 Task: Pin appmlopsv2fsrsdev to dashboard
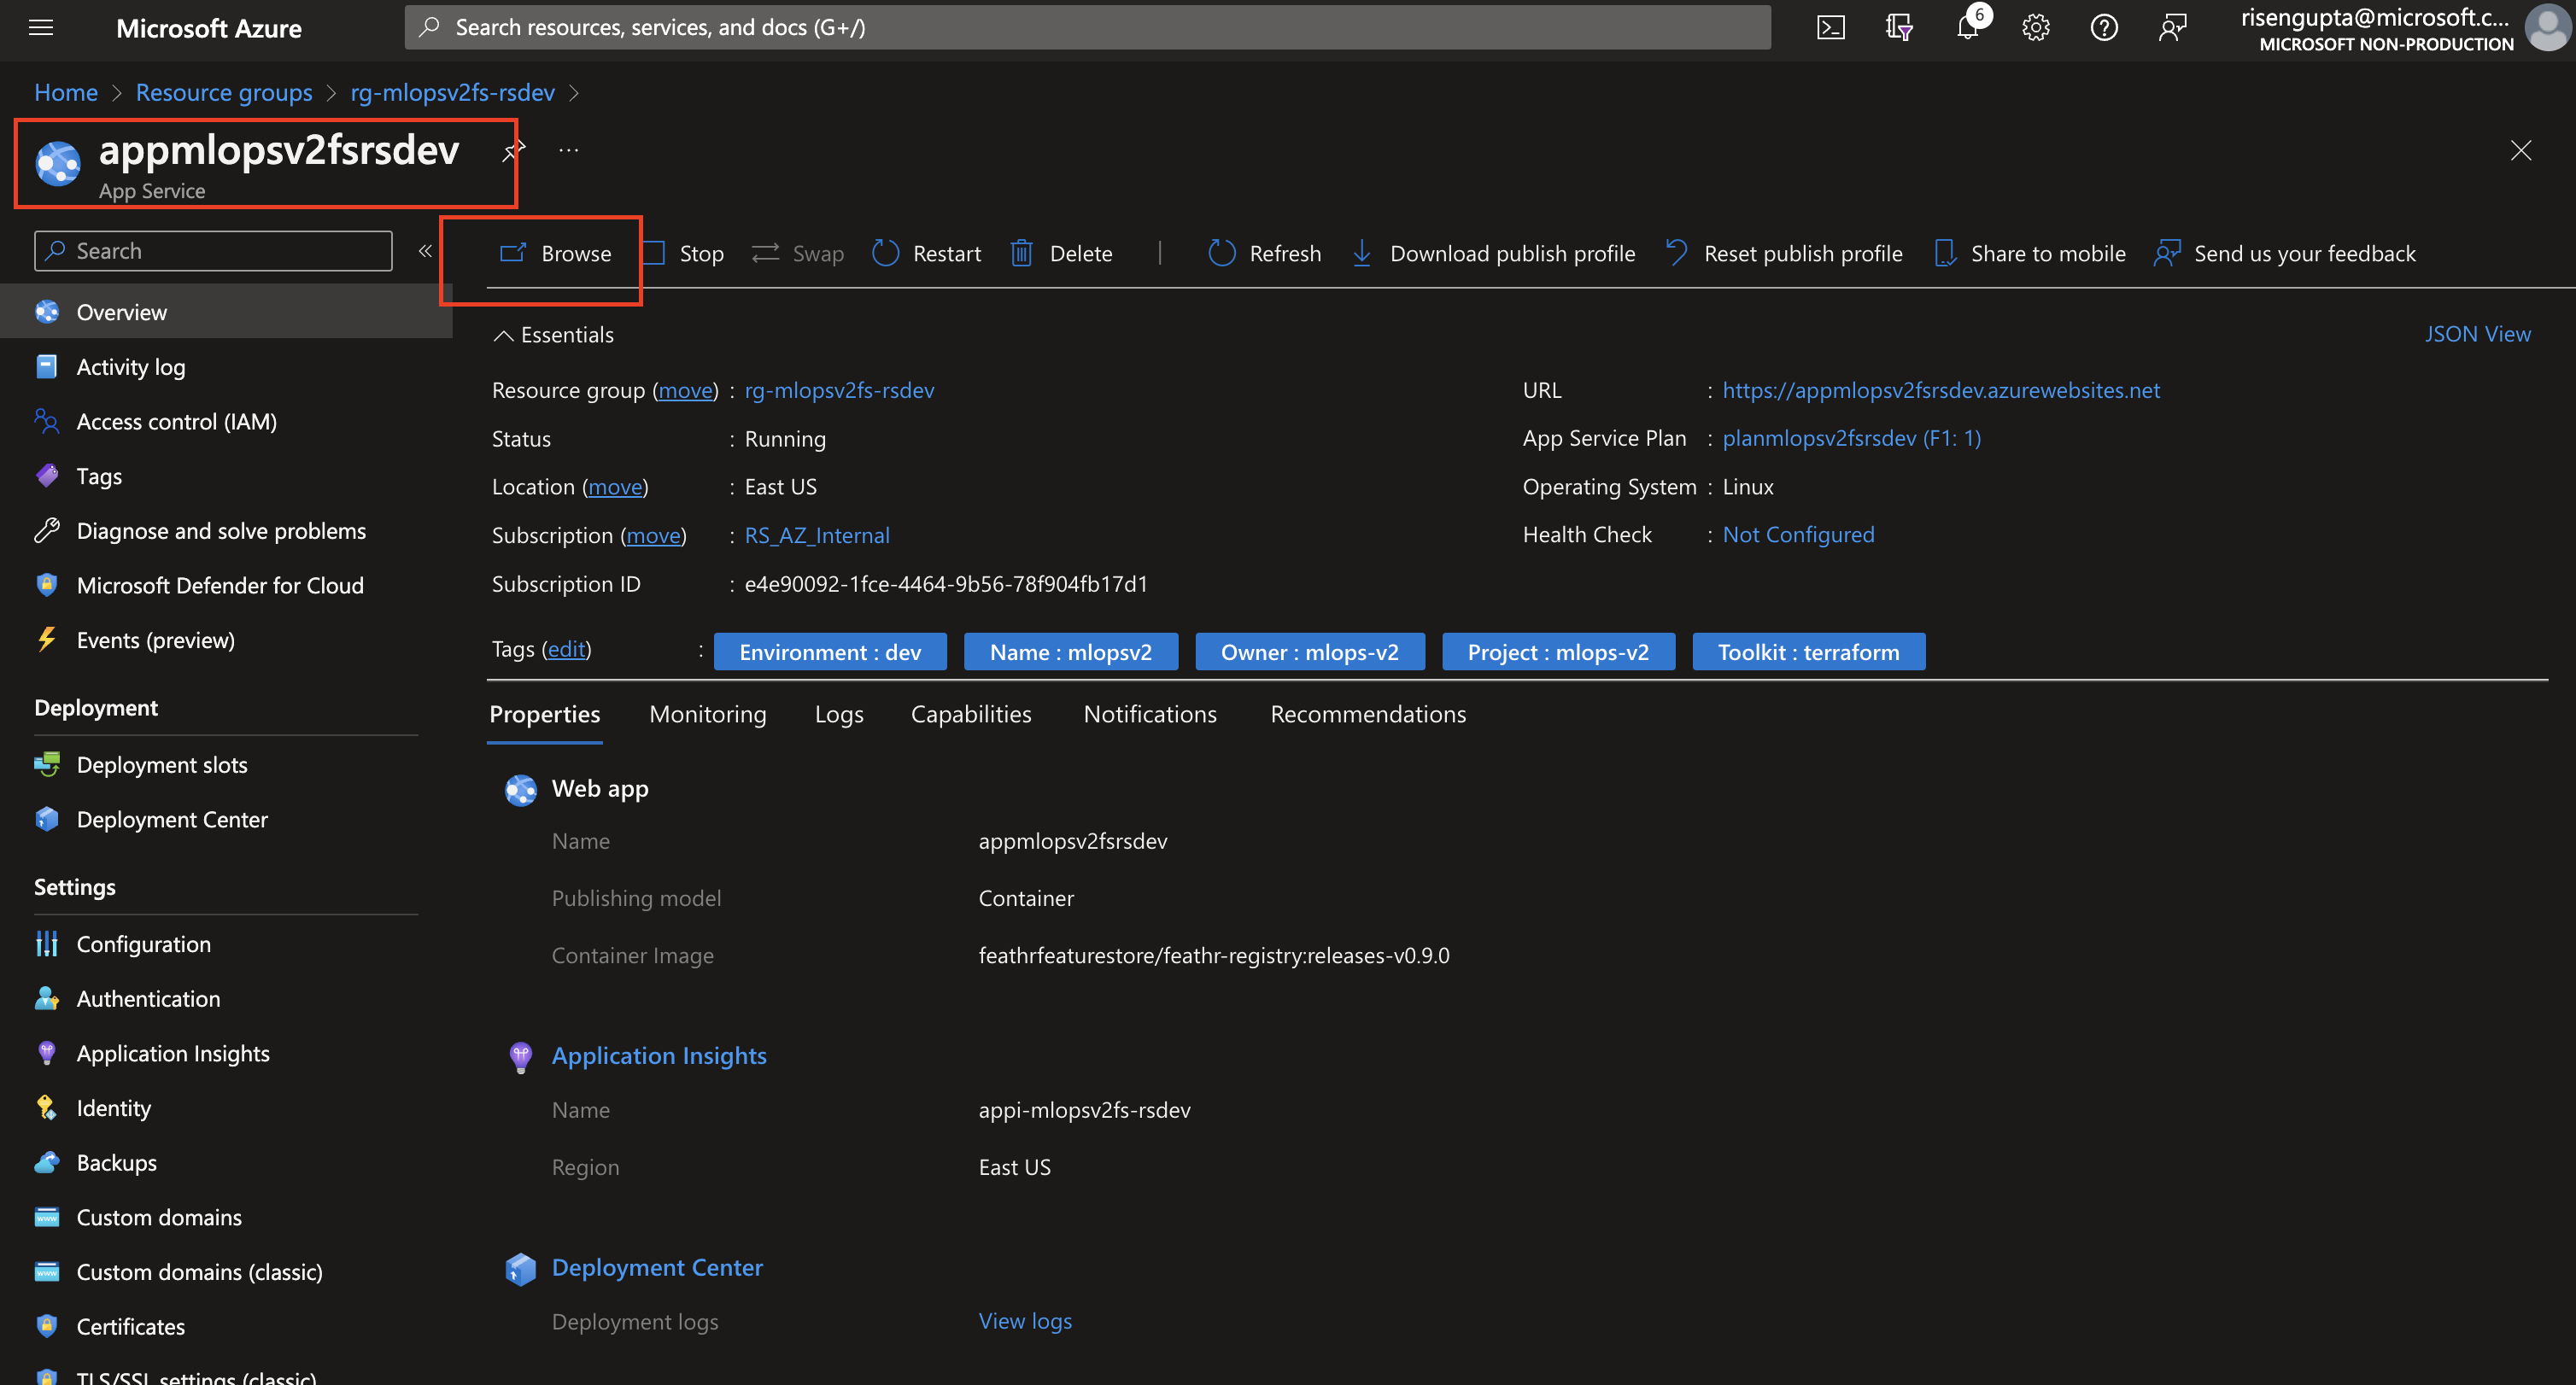(515, 151)
